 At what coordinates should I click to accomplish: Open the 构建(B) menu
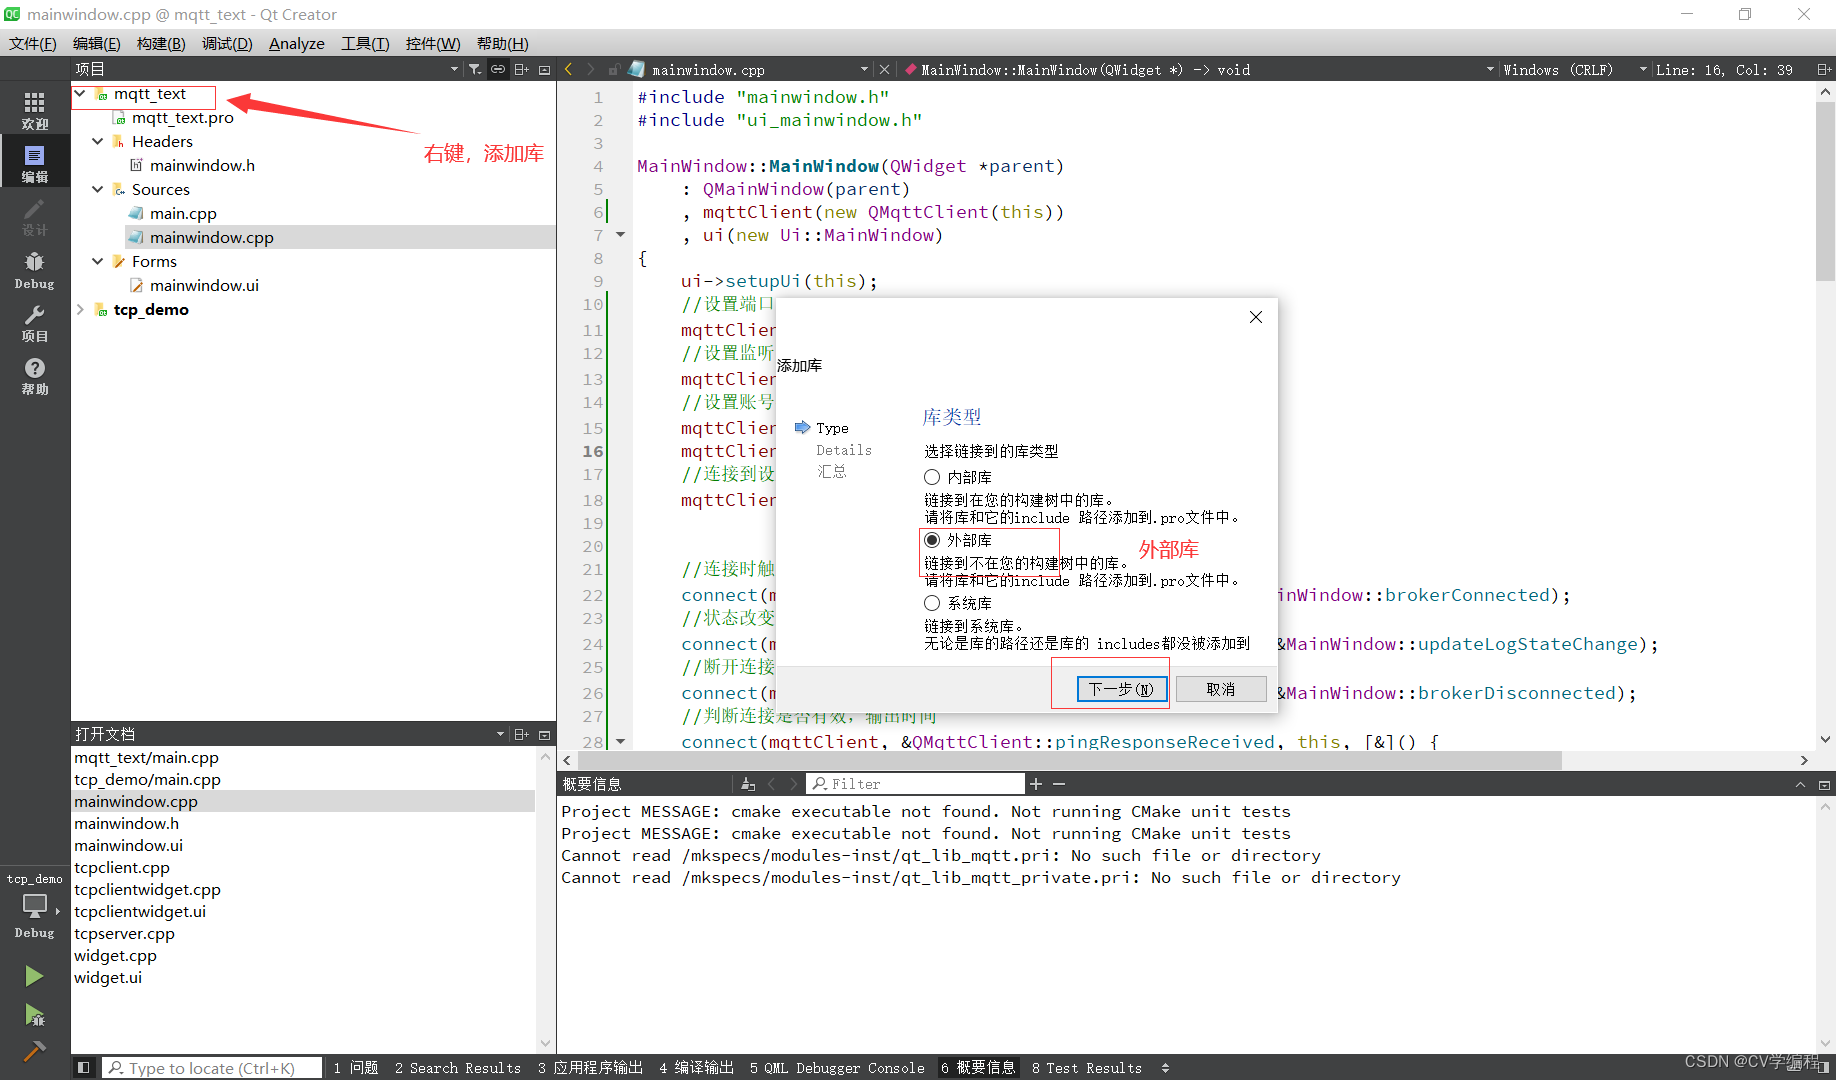(161, 43)
